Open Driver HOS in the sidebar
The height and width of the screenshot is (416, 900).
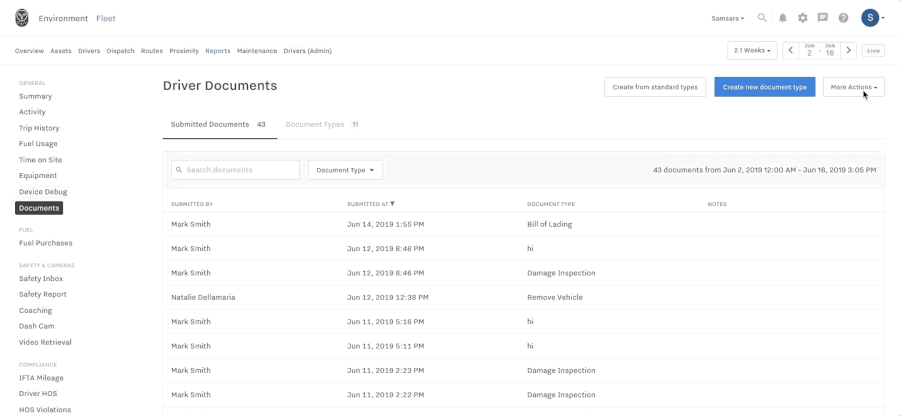click(x=38, y=394)
